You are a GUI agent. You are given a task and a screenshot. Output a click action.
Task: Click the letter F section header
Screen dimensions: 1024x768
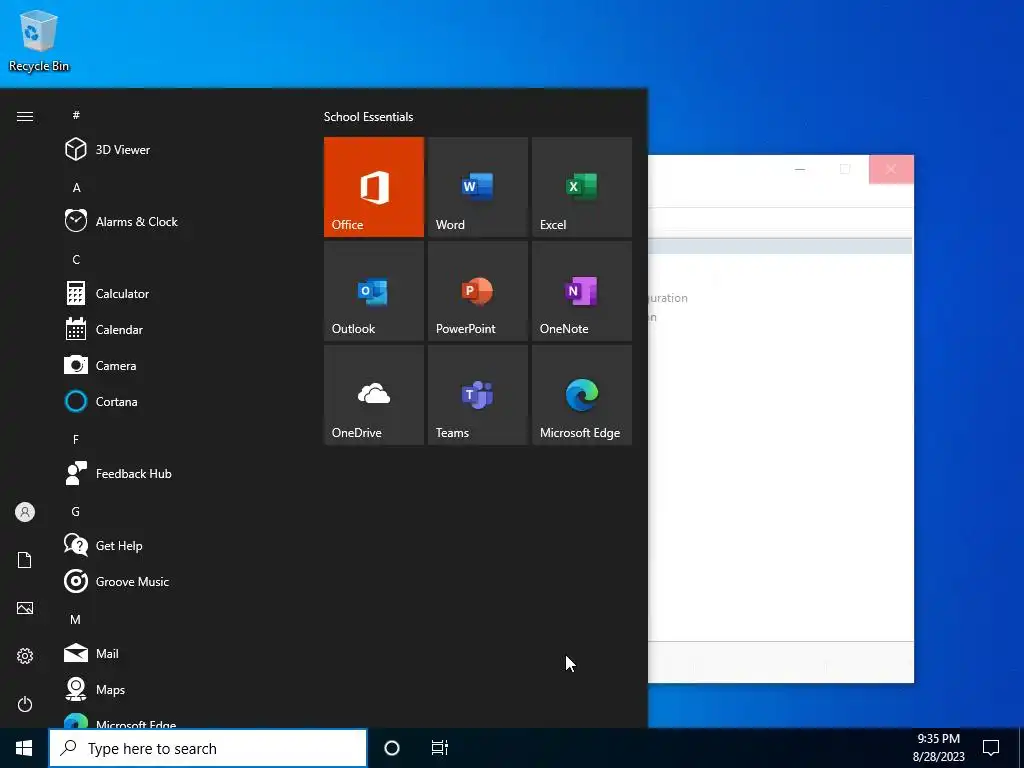(76, 440)
